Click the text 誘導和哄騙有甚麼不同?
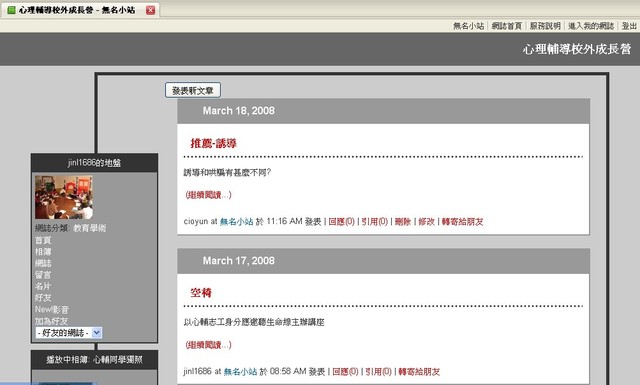The image size is (640, 385). 227,173
